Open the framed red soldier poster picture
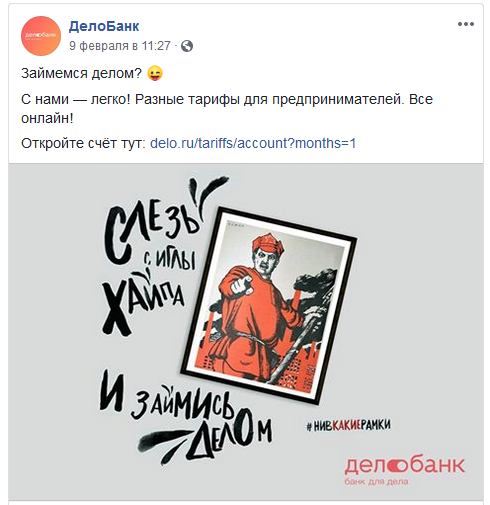The height and width of the screenshot is (505, 490). point(269,304)
